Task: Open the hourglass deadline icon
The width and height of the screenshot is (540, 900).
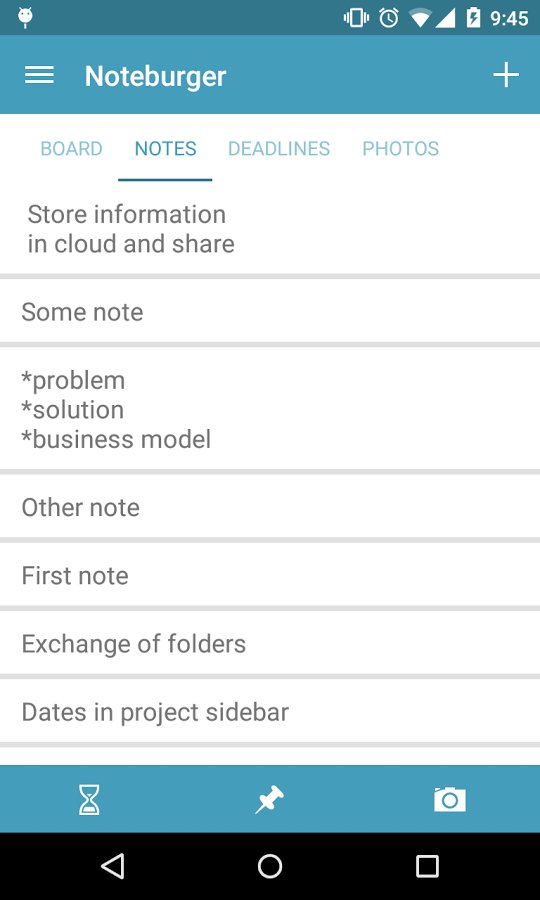Action: (x=90, y=799)
